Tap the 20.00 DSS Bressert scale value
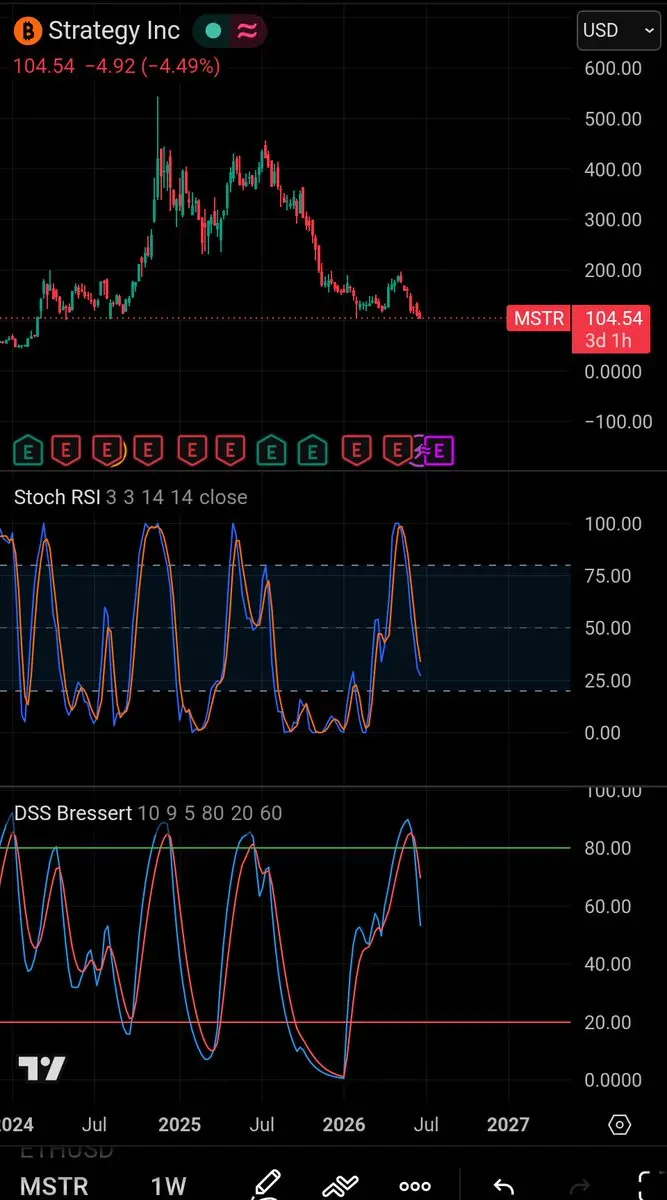This screenshot has width=667, height=1200. pos(607,1022)
